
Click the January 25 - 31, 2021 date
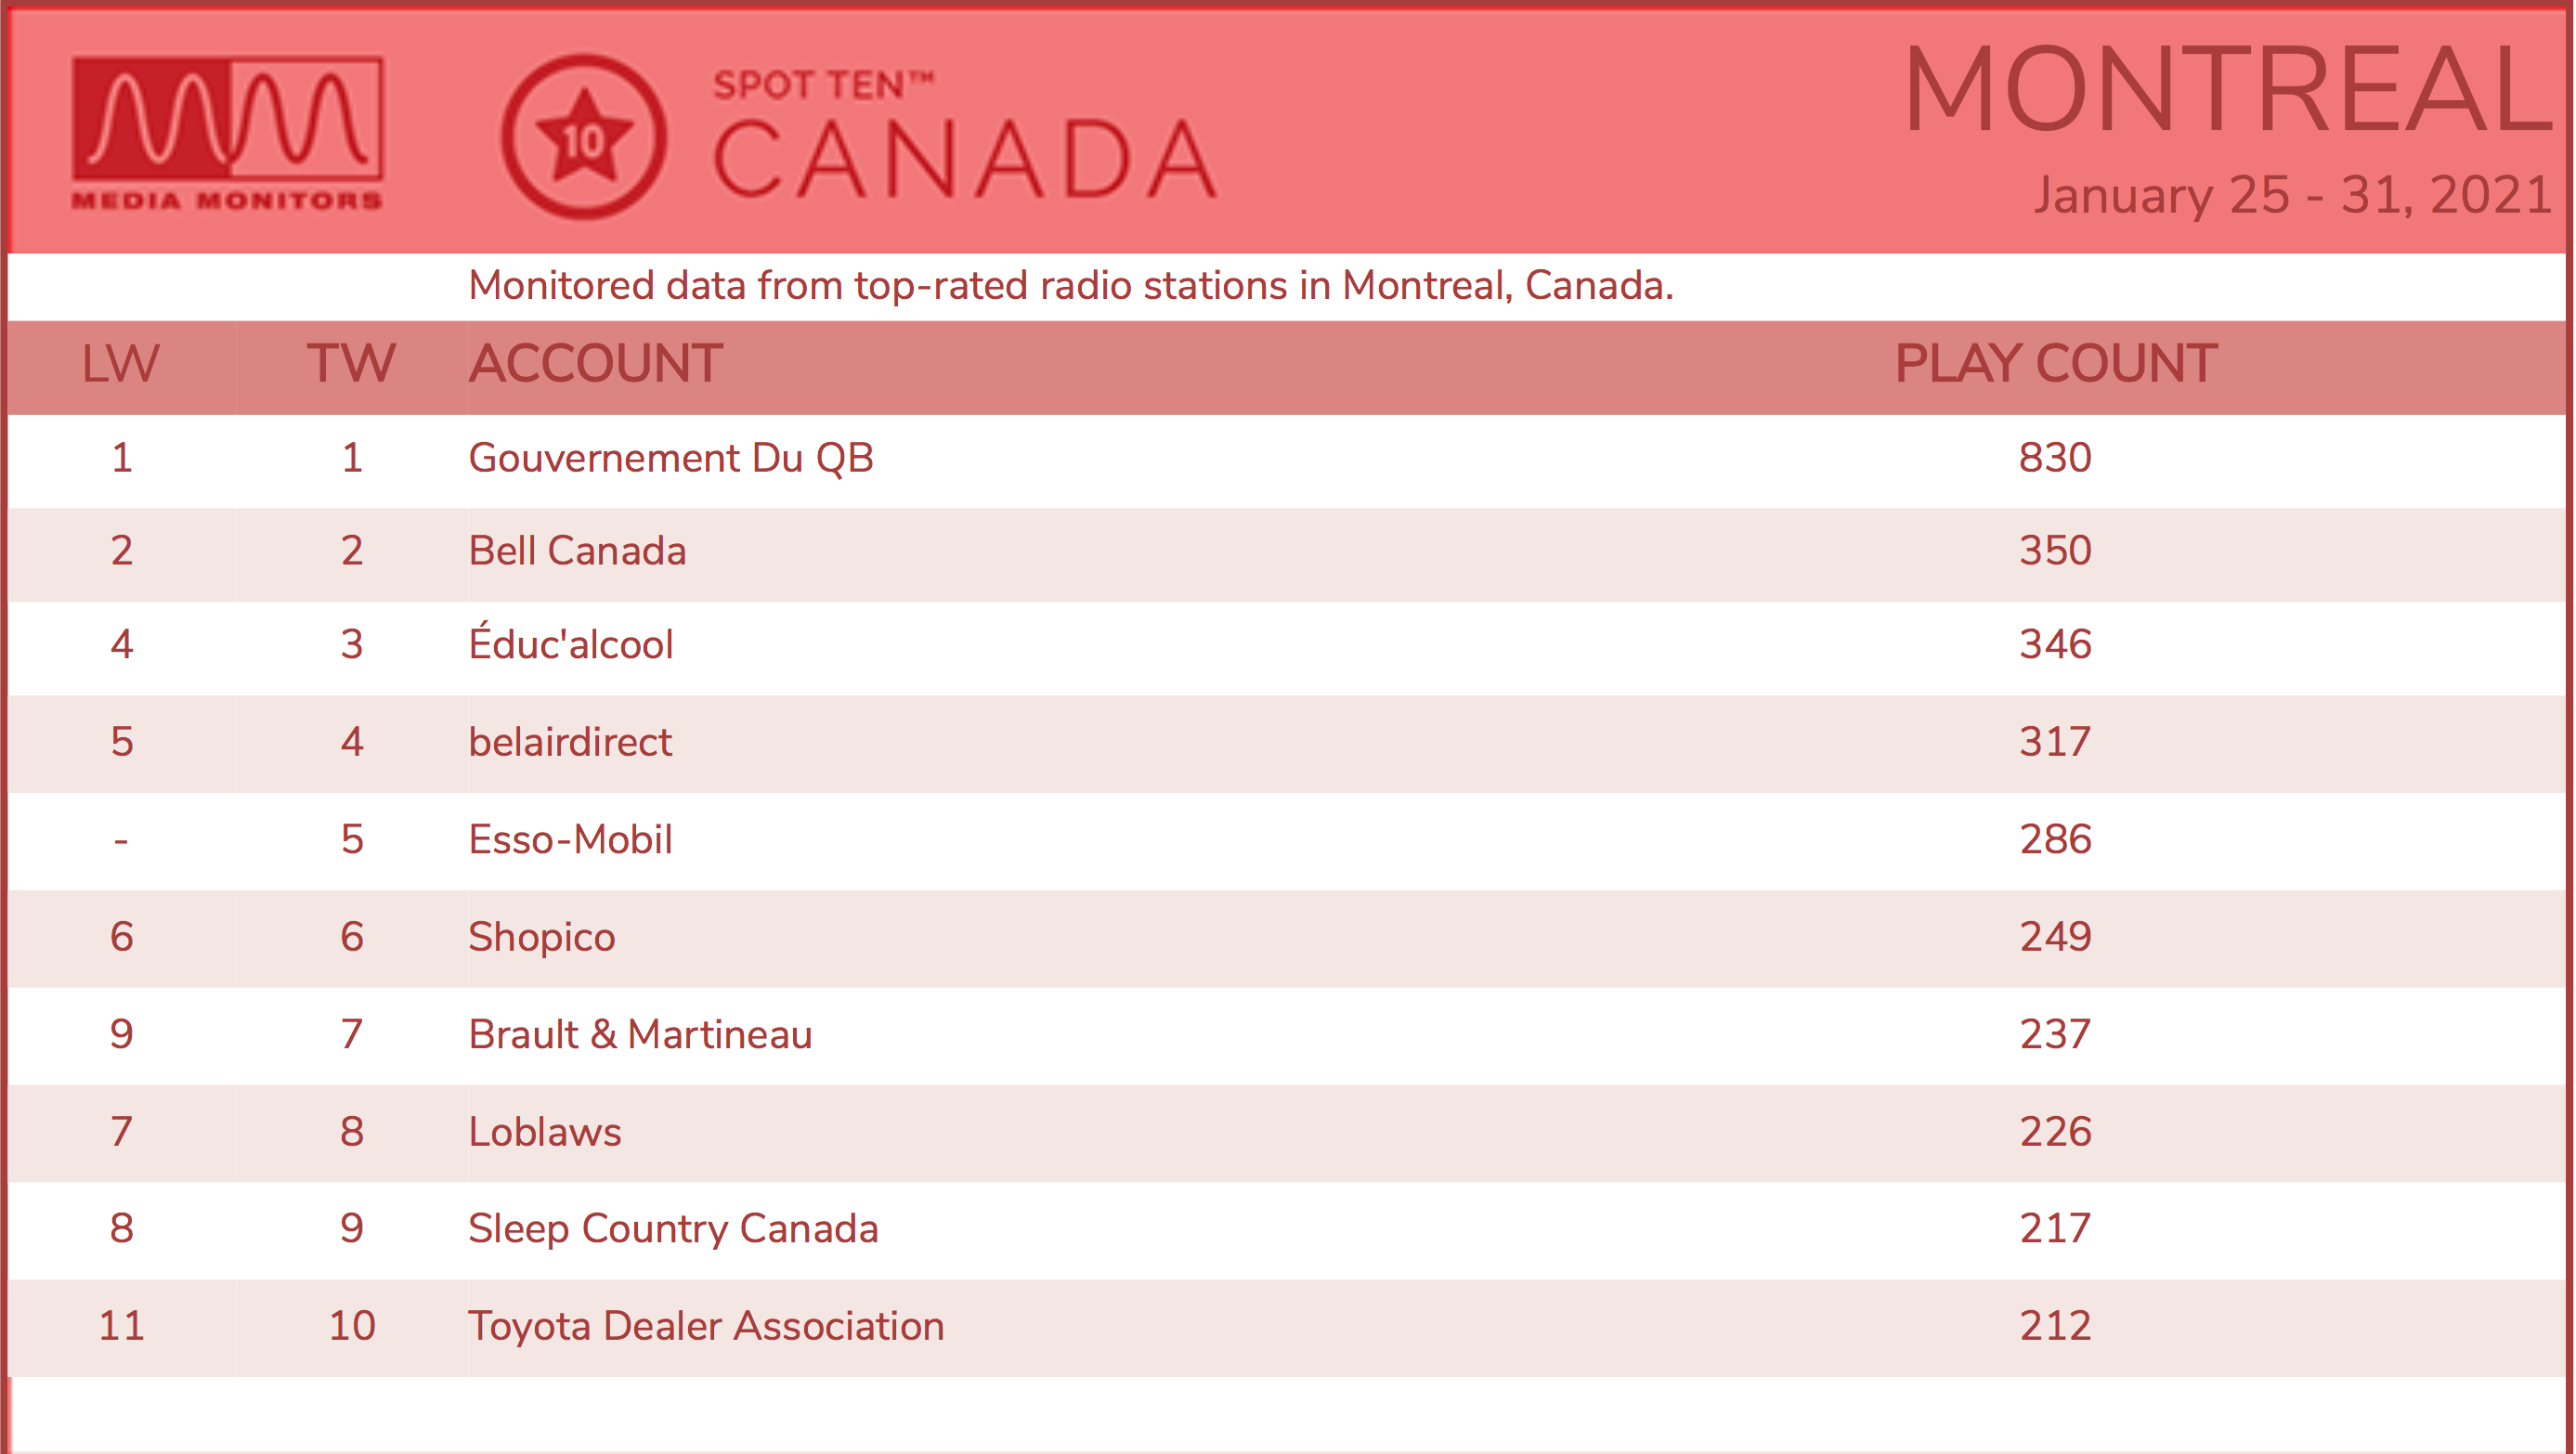click(2294, 195)
